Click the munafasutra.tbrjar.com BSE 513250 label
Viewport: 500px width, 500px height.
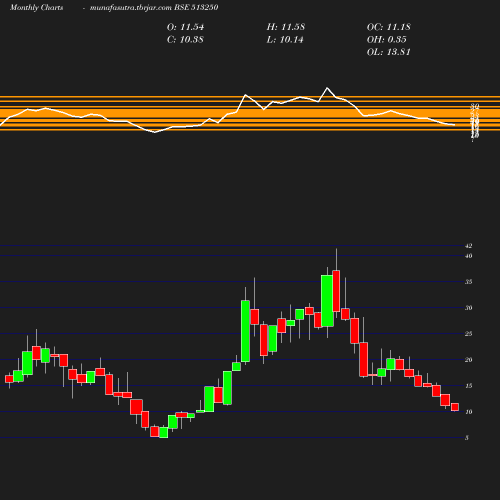point(154,8)
